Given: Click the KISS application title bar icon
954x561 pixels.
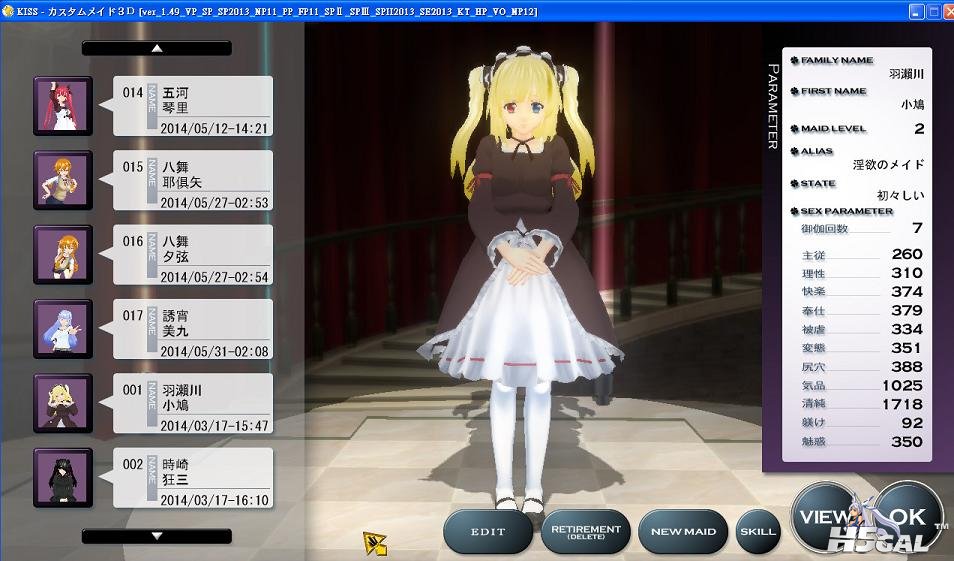Looking at the screenshot, I should 9,11.
